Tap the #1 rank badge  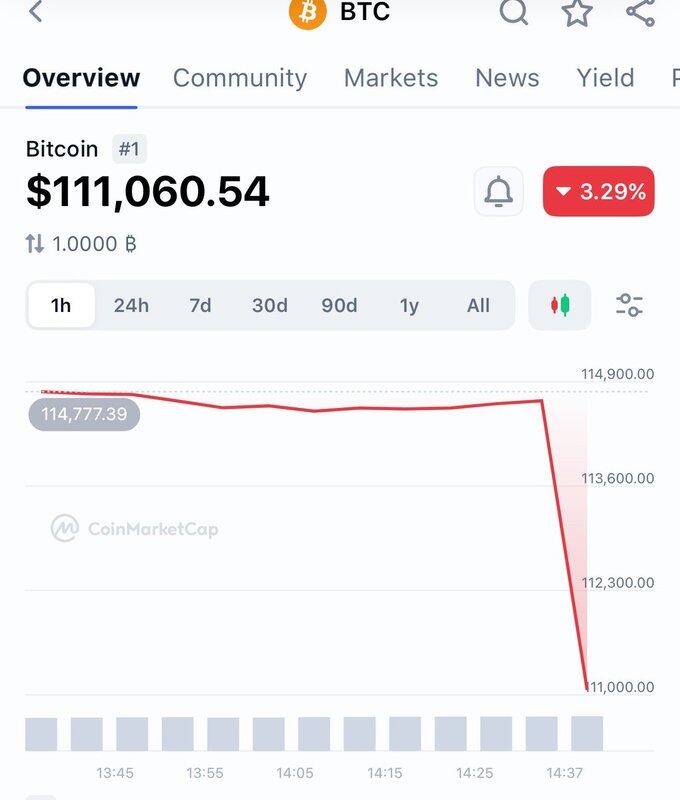(129, 149)
